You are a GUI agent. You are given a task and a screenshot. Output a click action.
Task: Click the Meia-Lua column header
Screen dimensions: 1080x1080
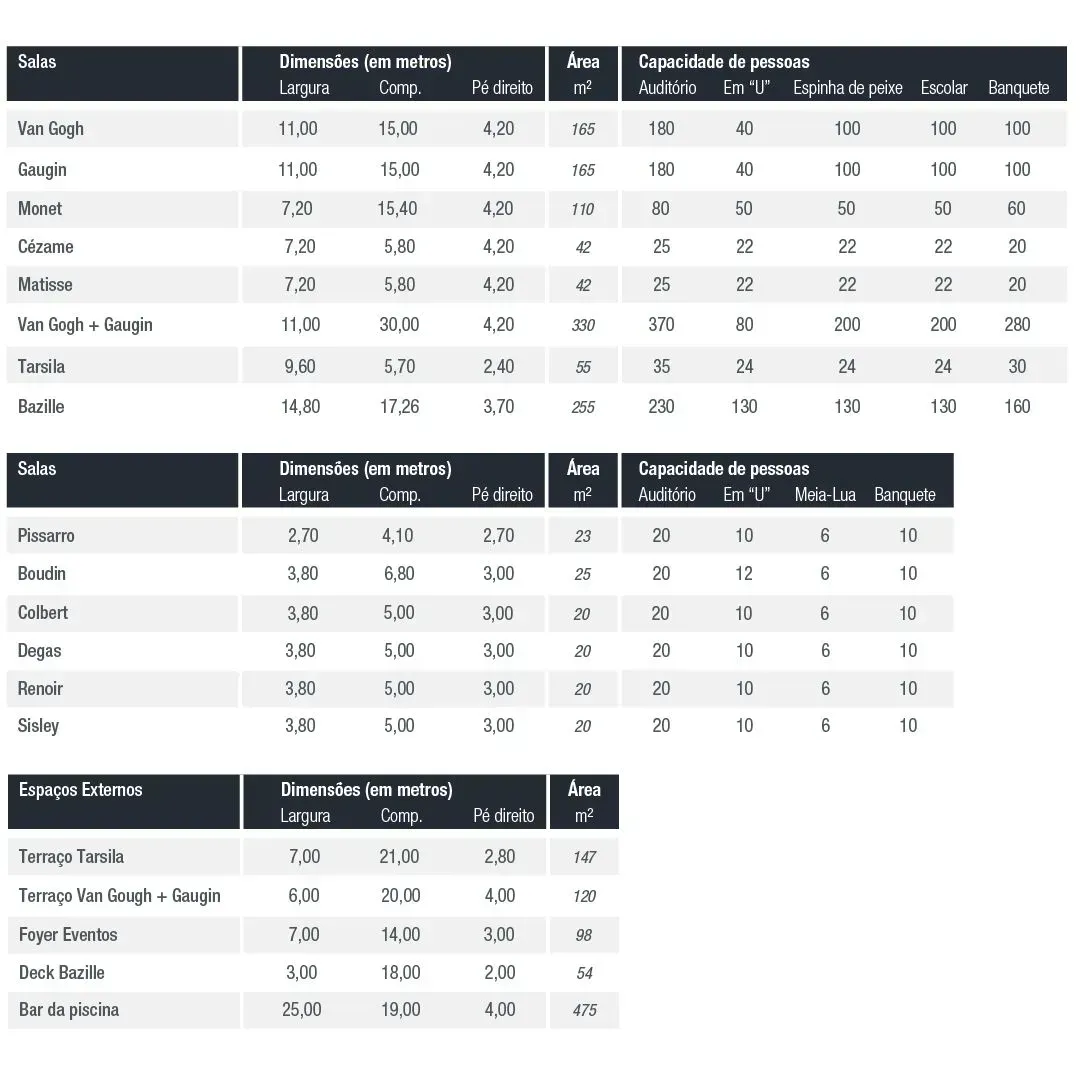coord(824,495)
